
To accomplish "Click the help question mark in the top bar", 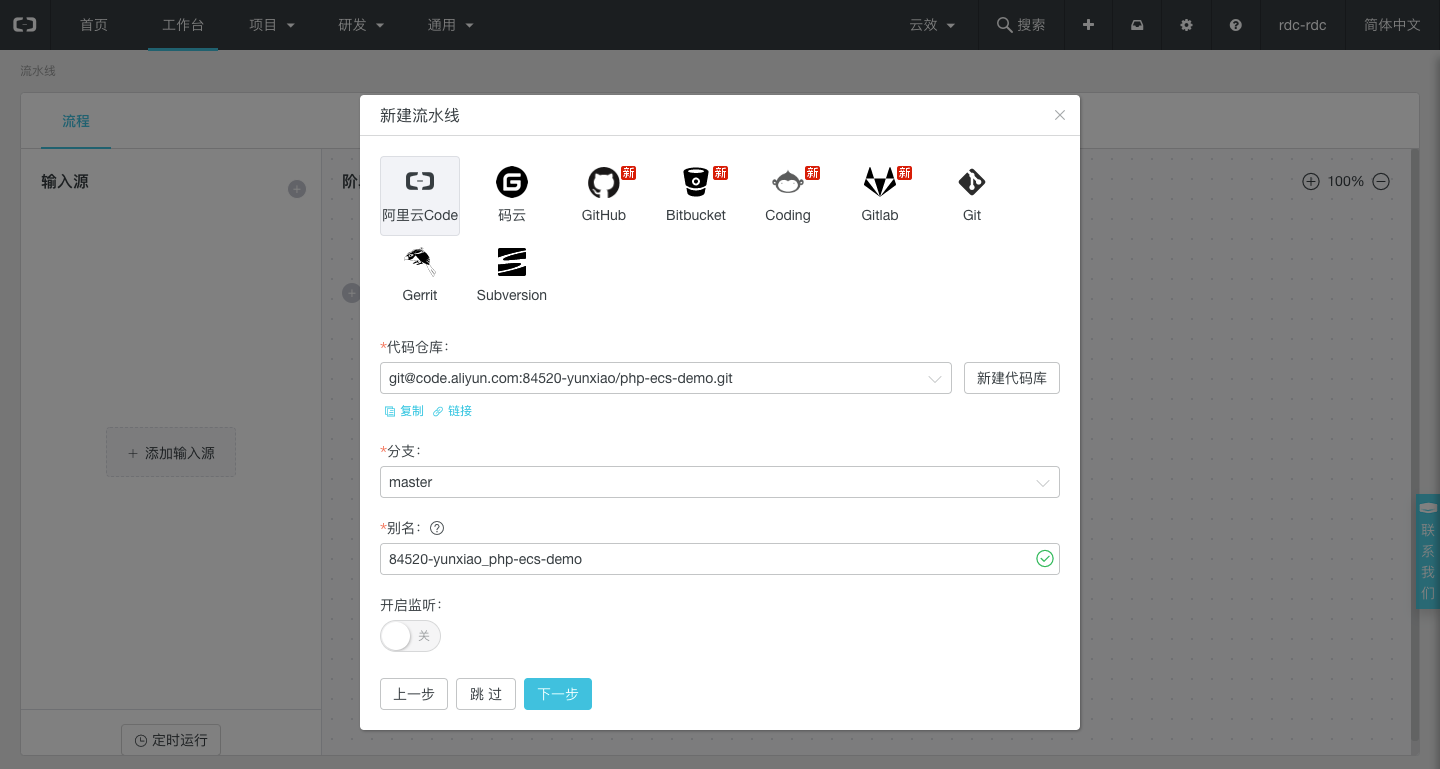I will point(1236,25).
